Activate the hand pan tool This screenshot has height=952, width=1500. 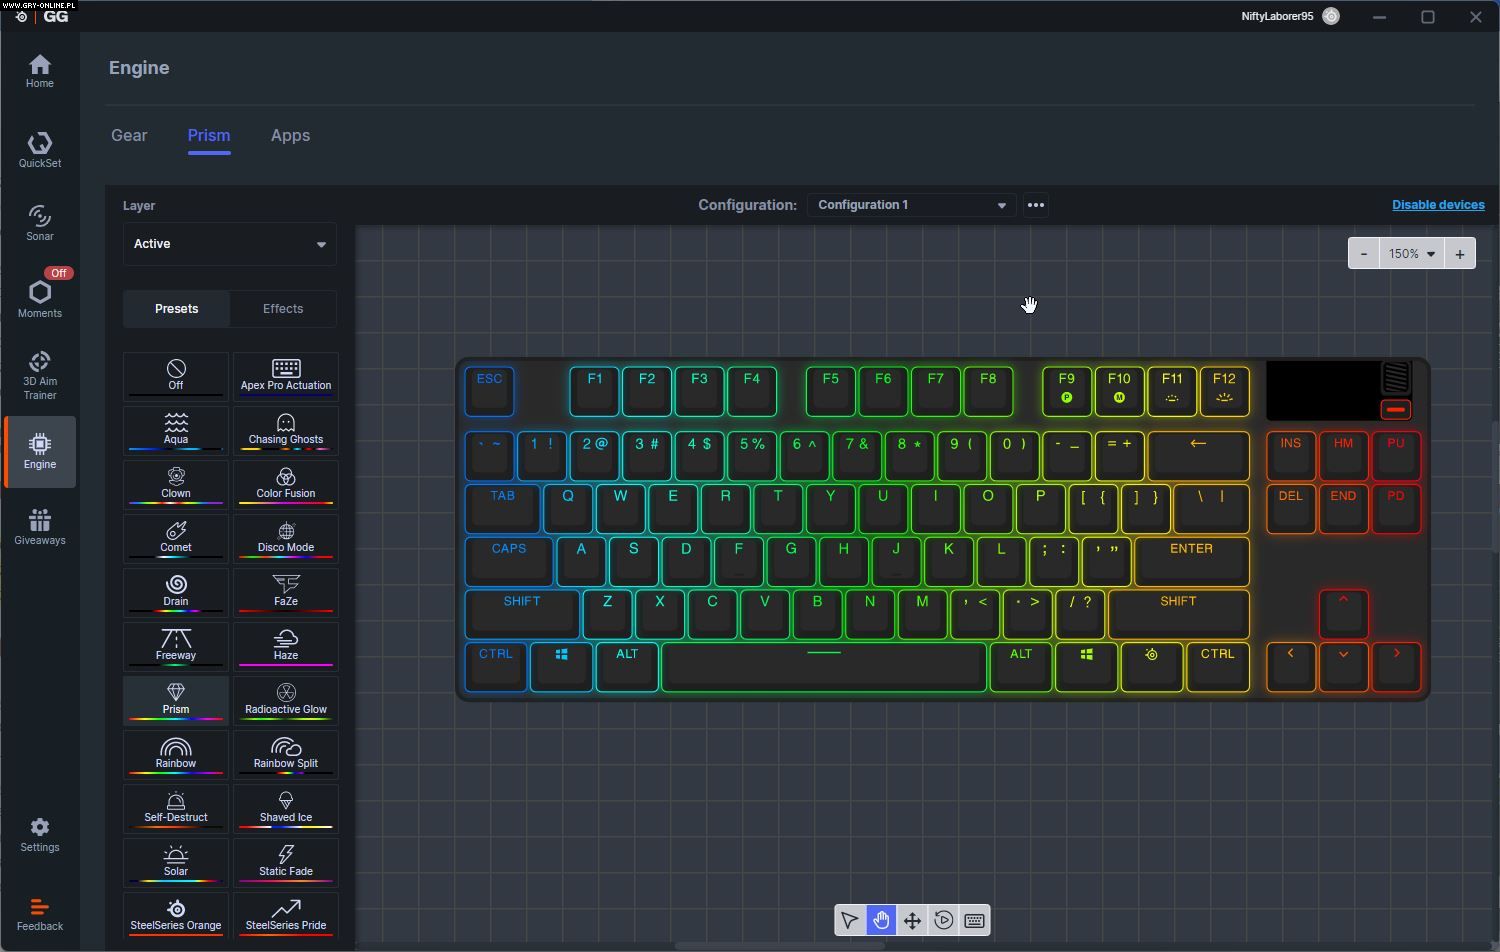tap(881, 920)
